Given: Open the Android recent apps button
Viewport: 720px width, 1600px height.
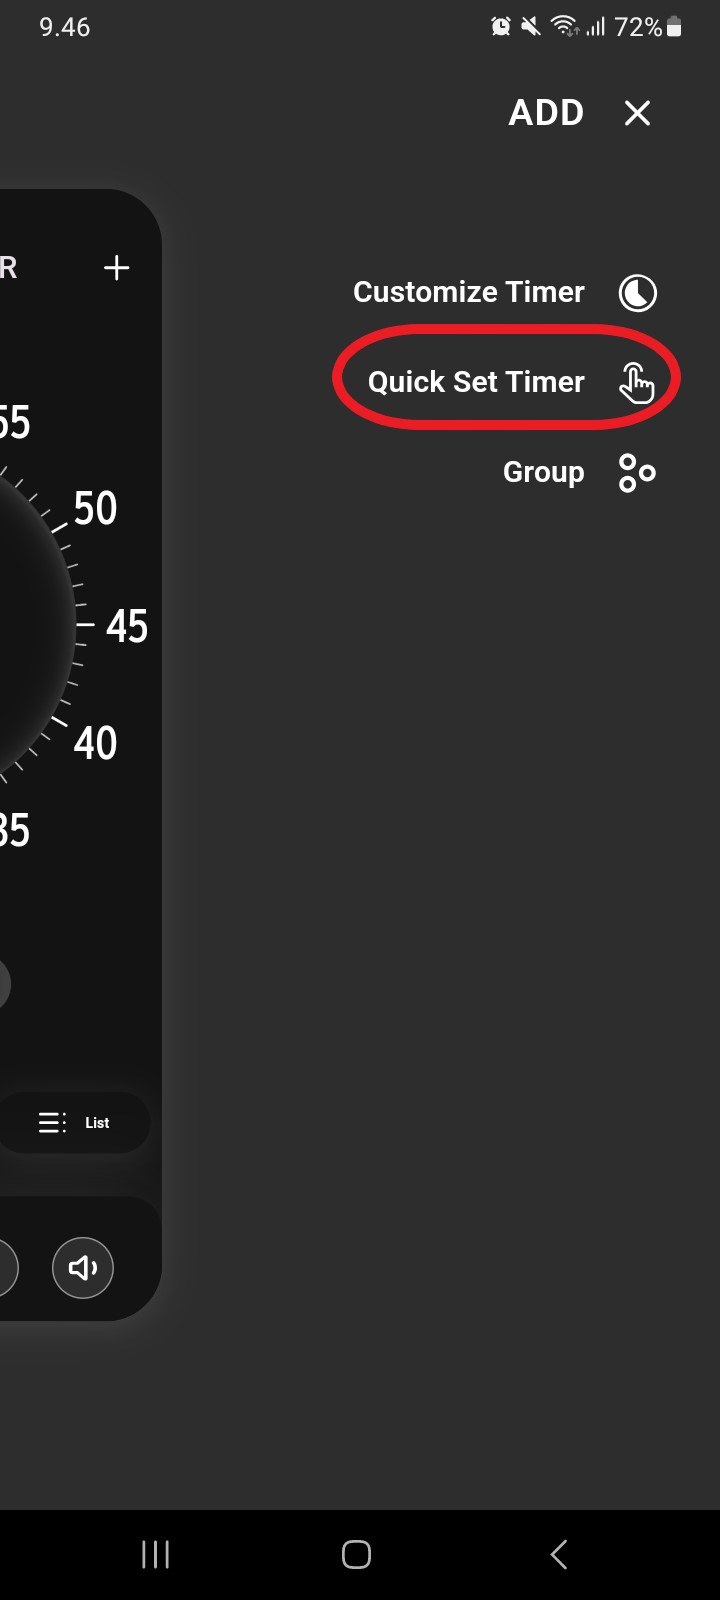Looking at the screenshot, I should [155, 1554].
